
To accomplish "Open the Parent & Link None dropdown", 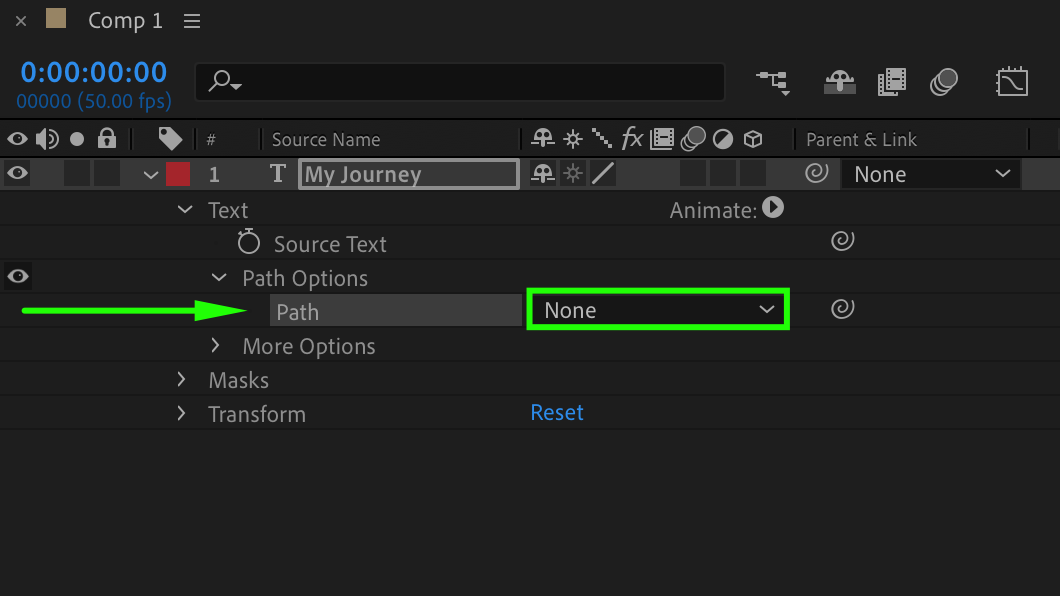I will tap(931, 174).
